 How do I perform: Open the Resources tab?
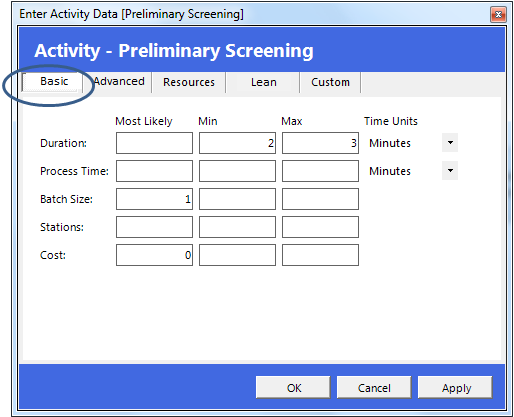tap(189, 82)
